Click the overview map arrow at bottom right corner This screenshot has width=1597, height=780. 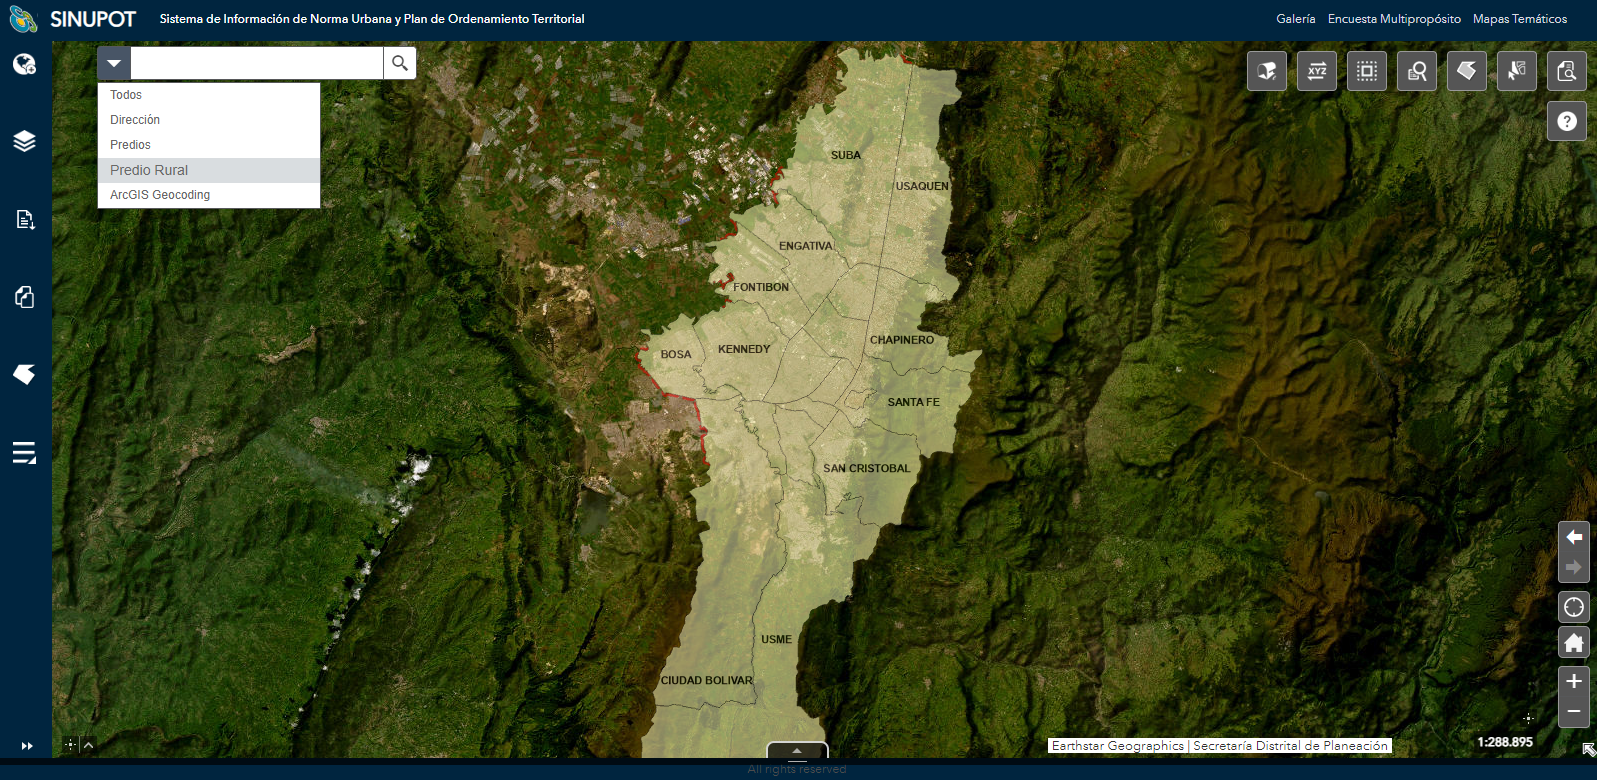point(1588,749)
